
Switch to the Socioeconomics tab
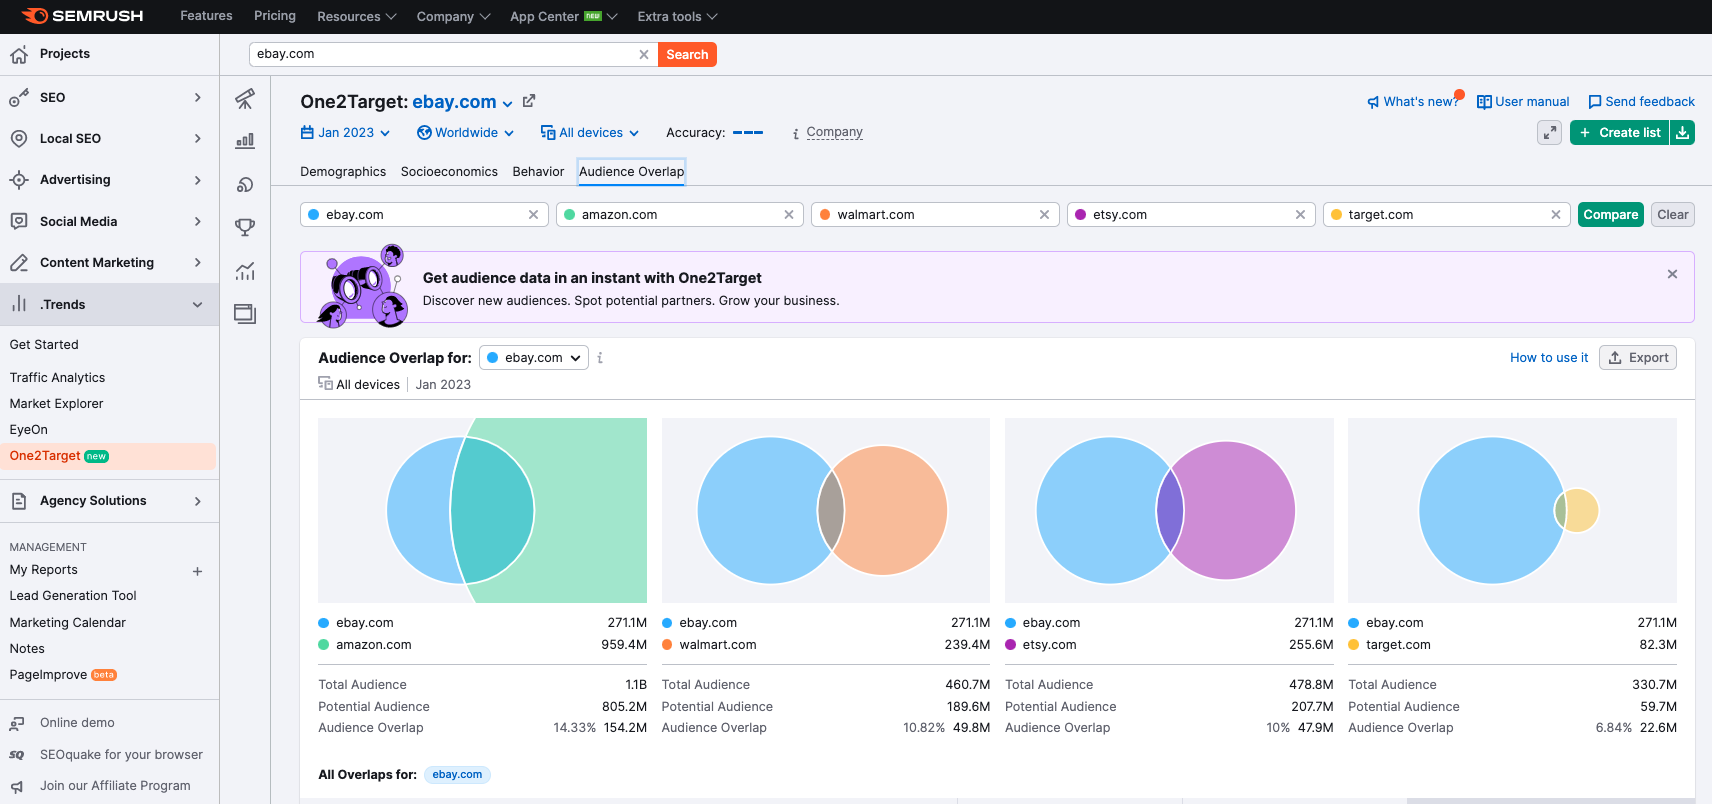click(x=449, y=172)
